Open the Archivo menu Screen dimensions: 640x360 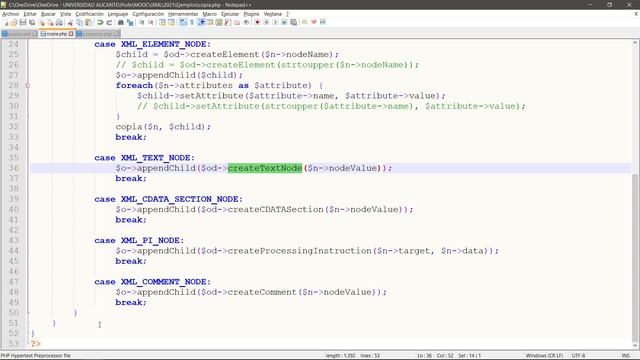(x=10, y=14)
